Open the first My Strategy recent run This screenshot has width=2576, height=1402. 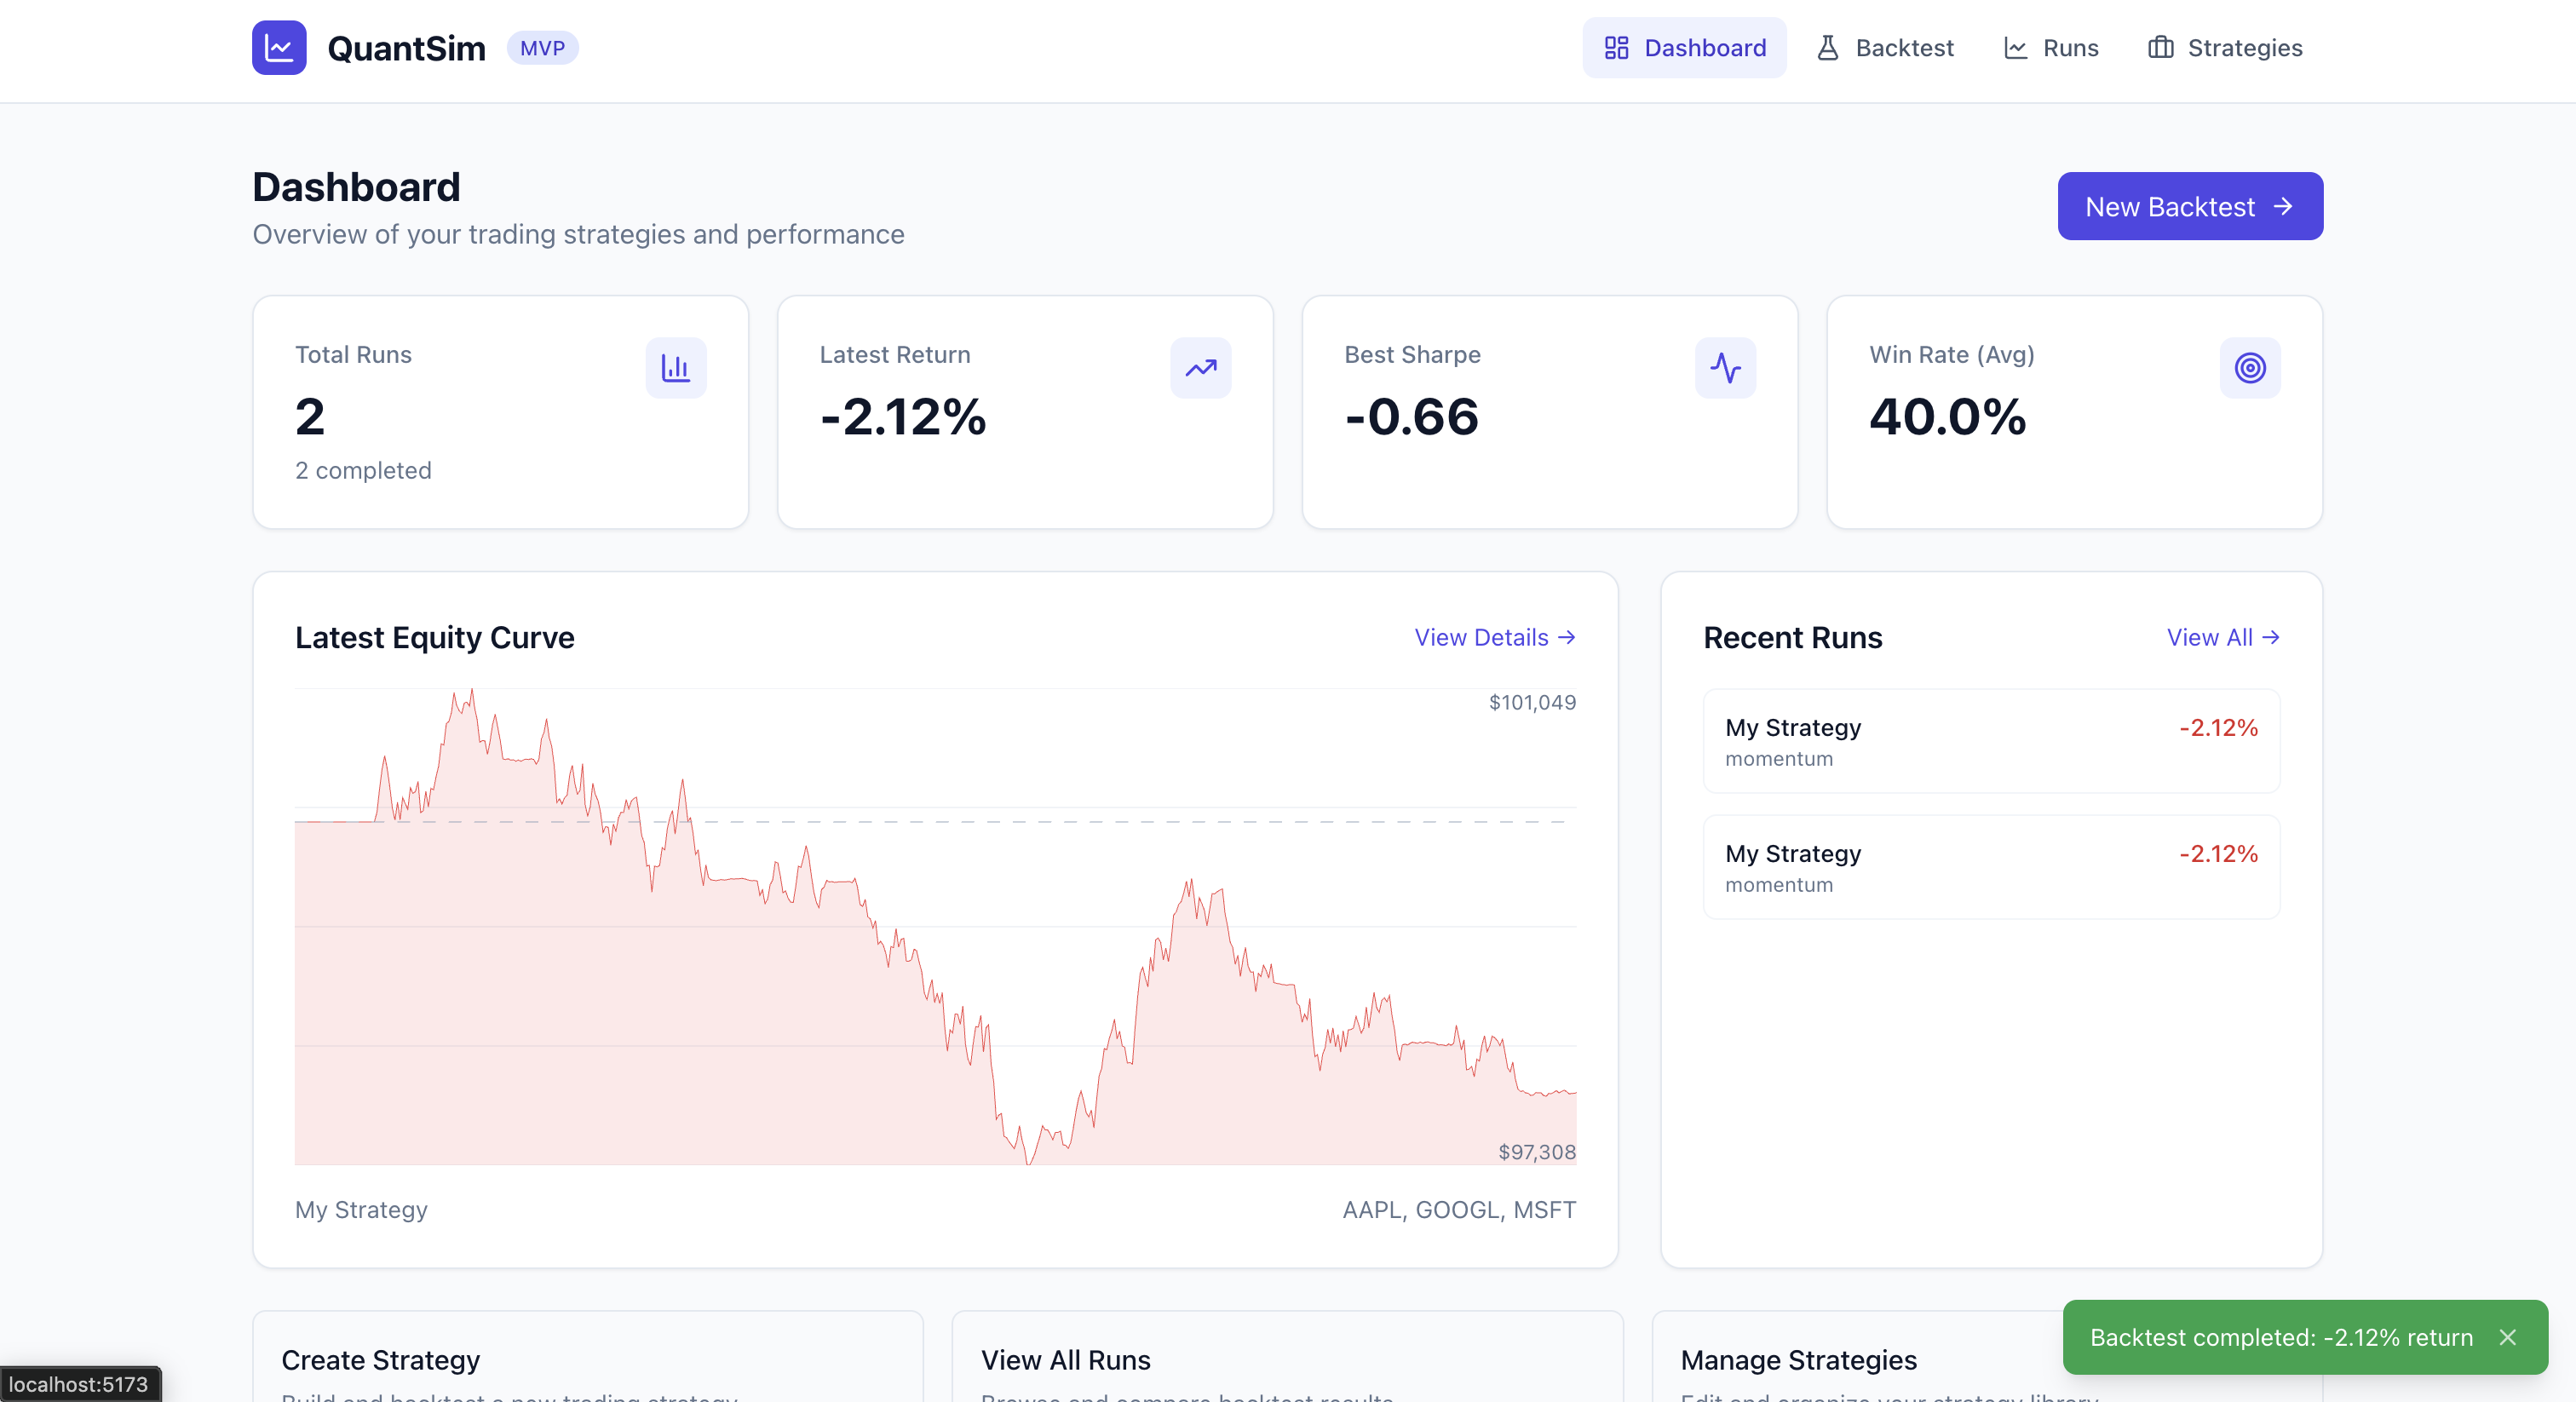click(x=1990, y=741)
